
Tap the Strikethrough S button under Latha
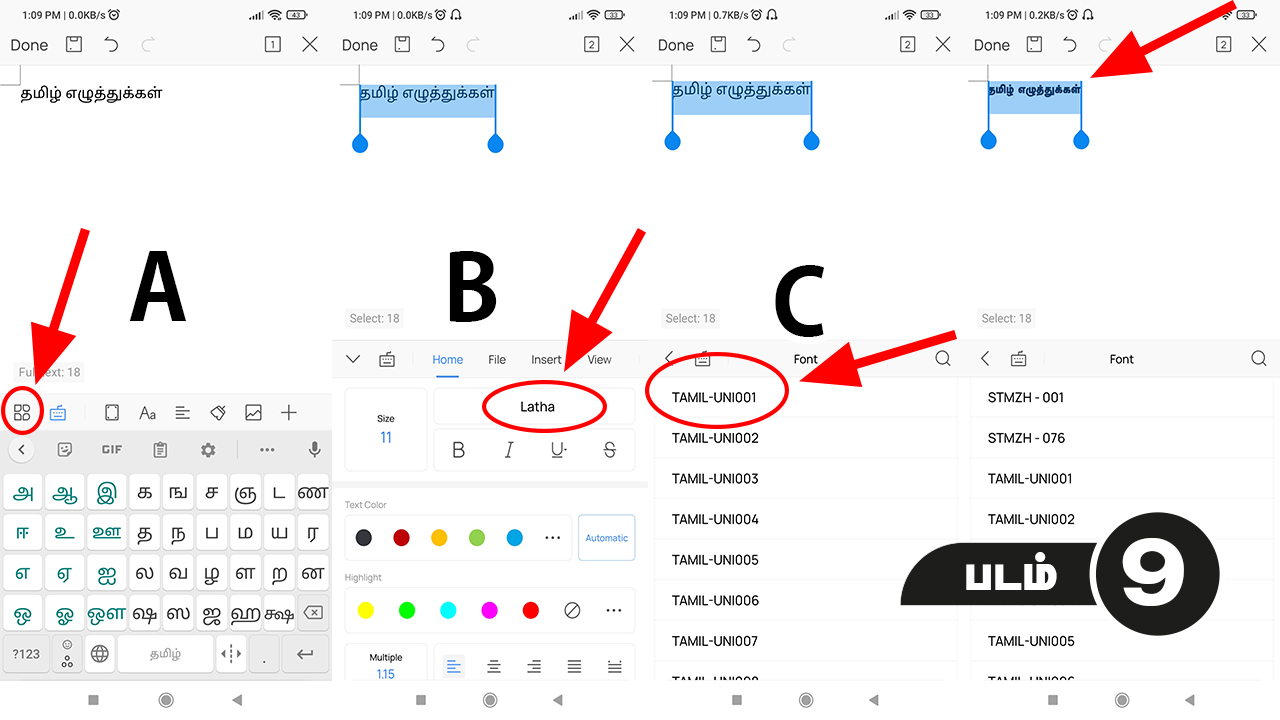pyautogui.click(x=610, y=450)
